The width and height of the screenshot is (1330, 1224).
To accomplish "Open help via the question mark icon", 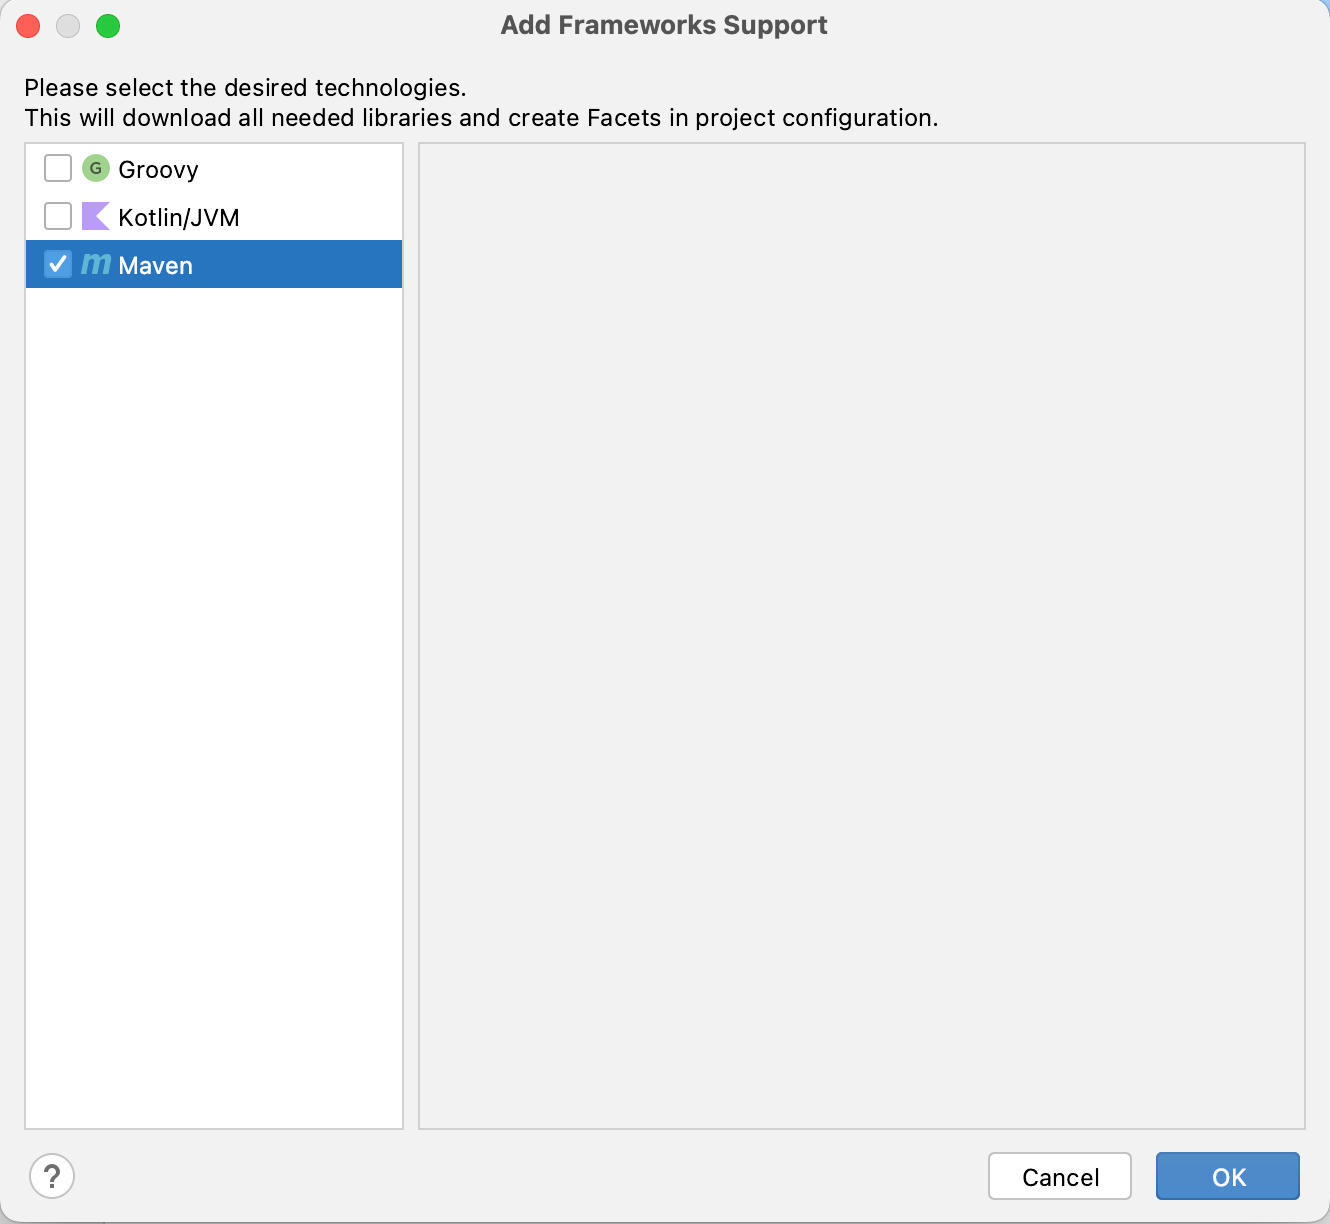I will tap(53, 1177).
